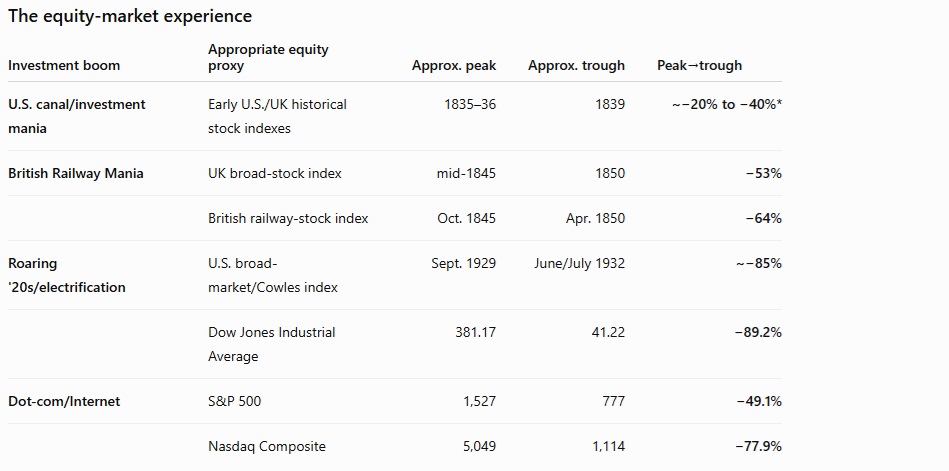Select the 'Dot-com/Internet' row label
The height and width of the screenshot is (471, 949).
click(64, 401)
